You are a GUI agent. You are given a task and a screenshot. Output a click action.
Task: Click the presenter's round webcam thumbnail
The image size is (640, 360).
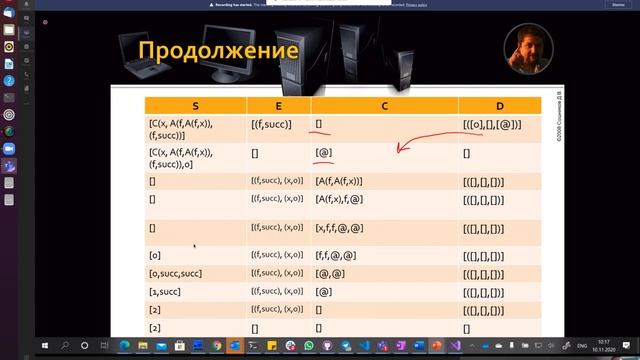click(x=529, y=49)
